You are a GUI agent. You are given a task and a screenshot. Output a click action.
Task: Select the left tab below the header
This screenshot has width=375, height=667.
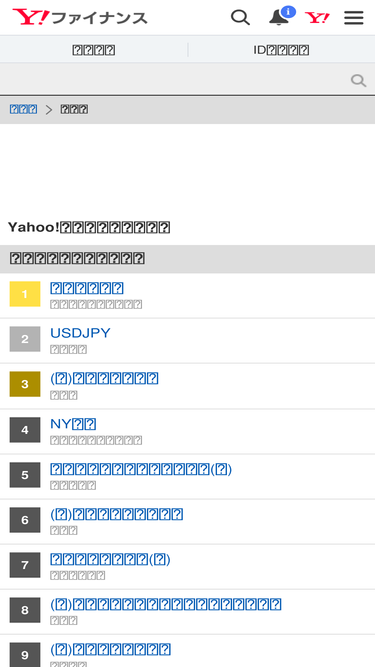[x=94, y=50]
